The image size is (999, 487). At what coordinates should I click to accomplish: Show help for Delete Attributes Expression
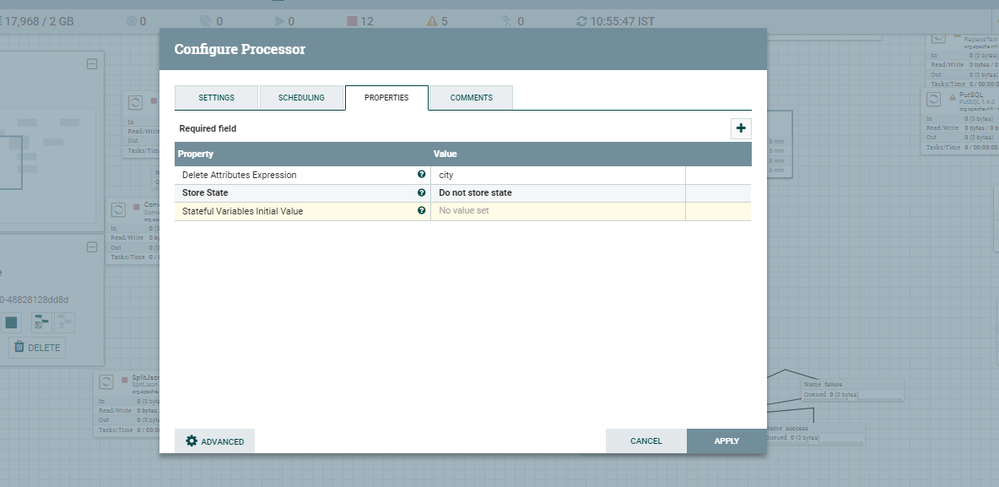[x=421, y=175]
